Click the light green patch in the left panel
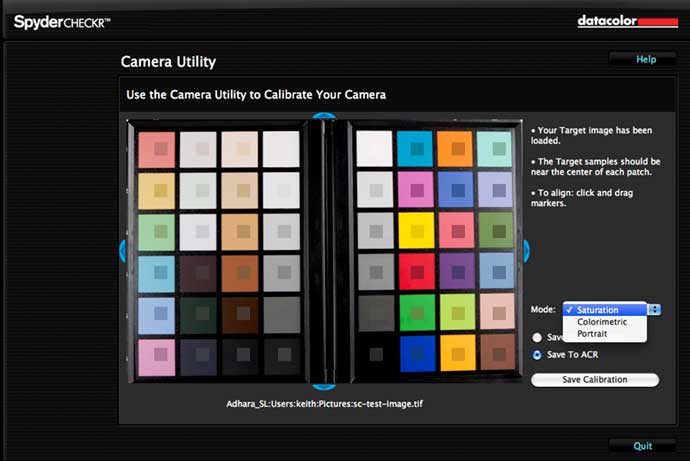 tap(157, 232)
